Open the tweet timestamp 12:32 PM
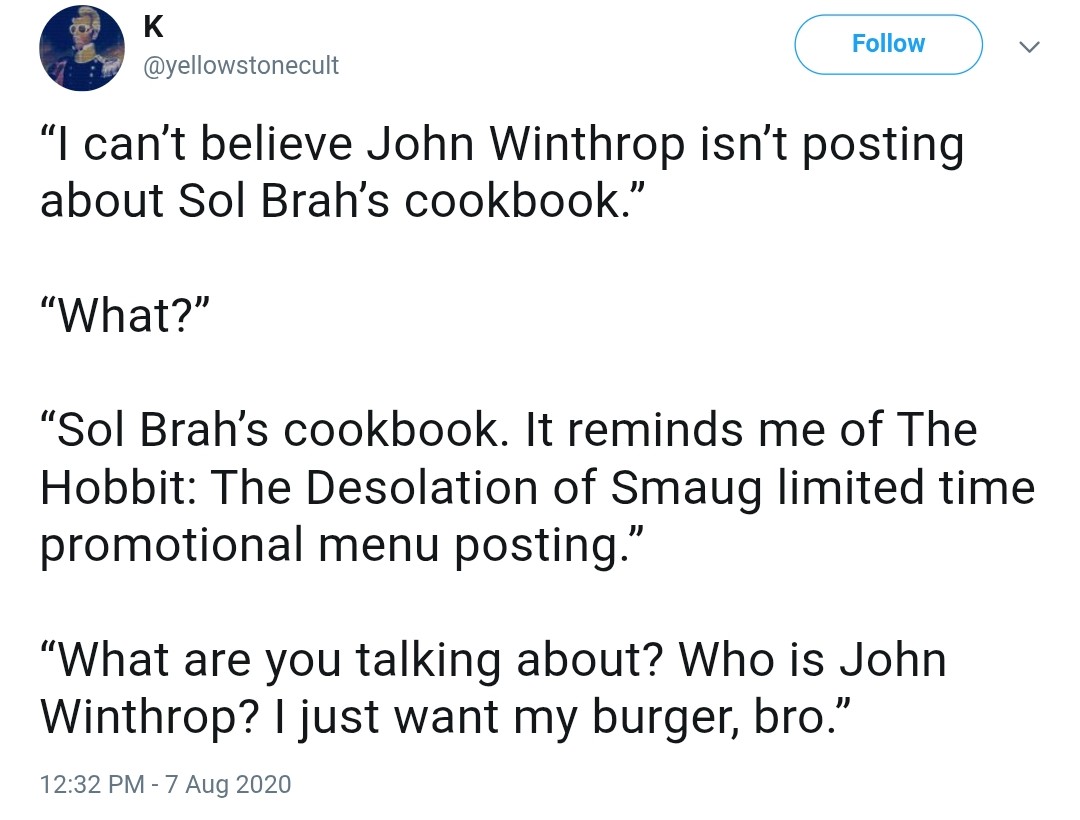The width and height of the screenshot is (1080, 820). [92, 784]
